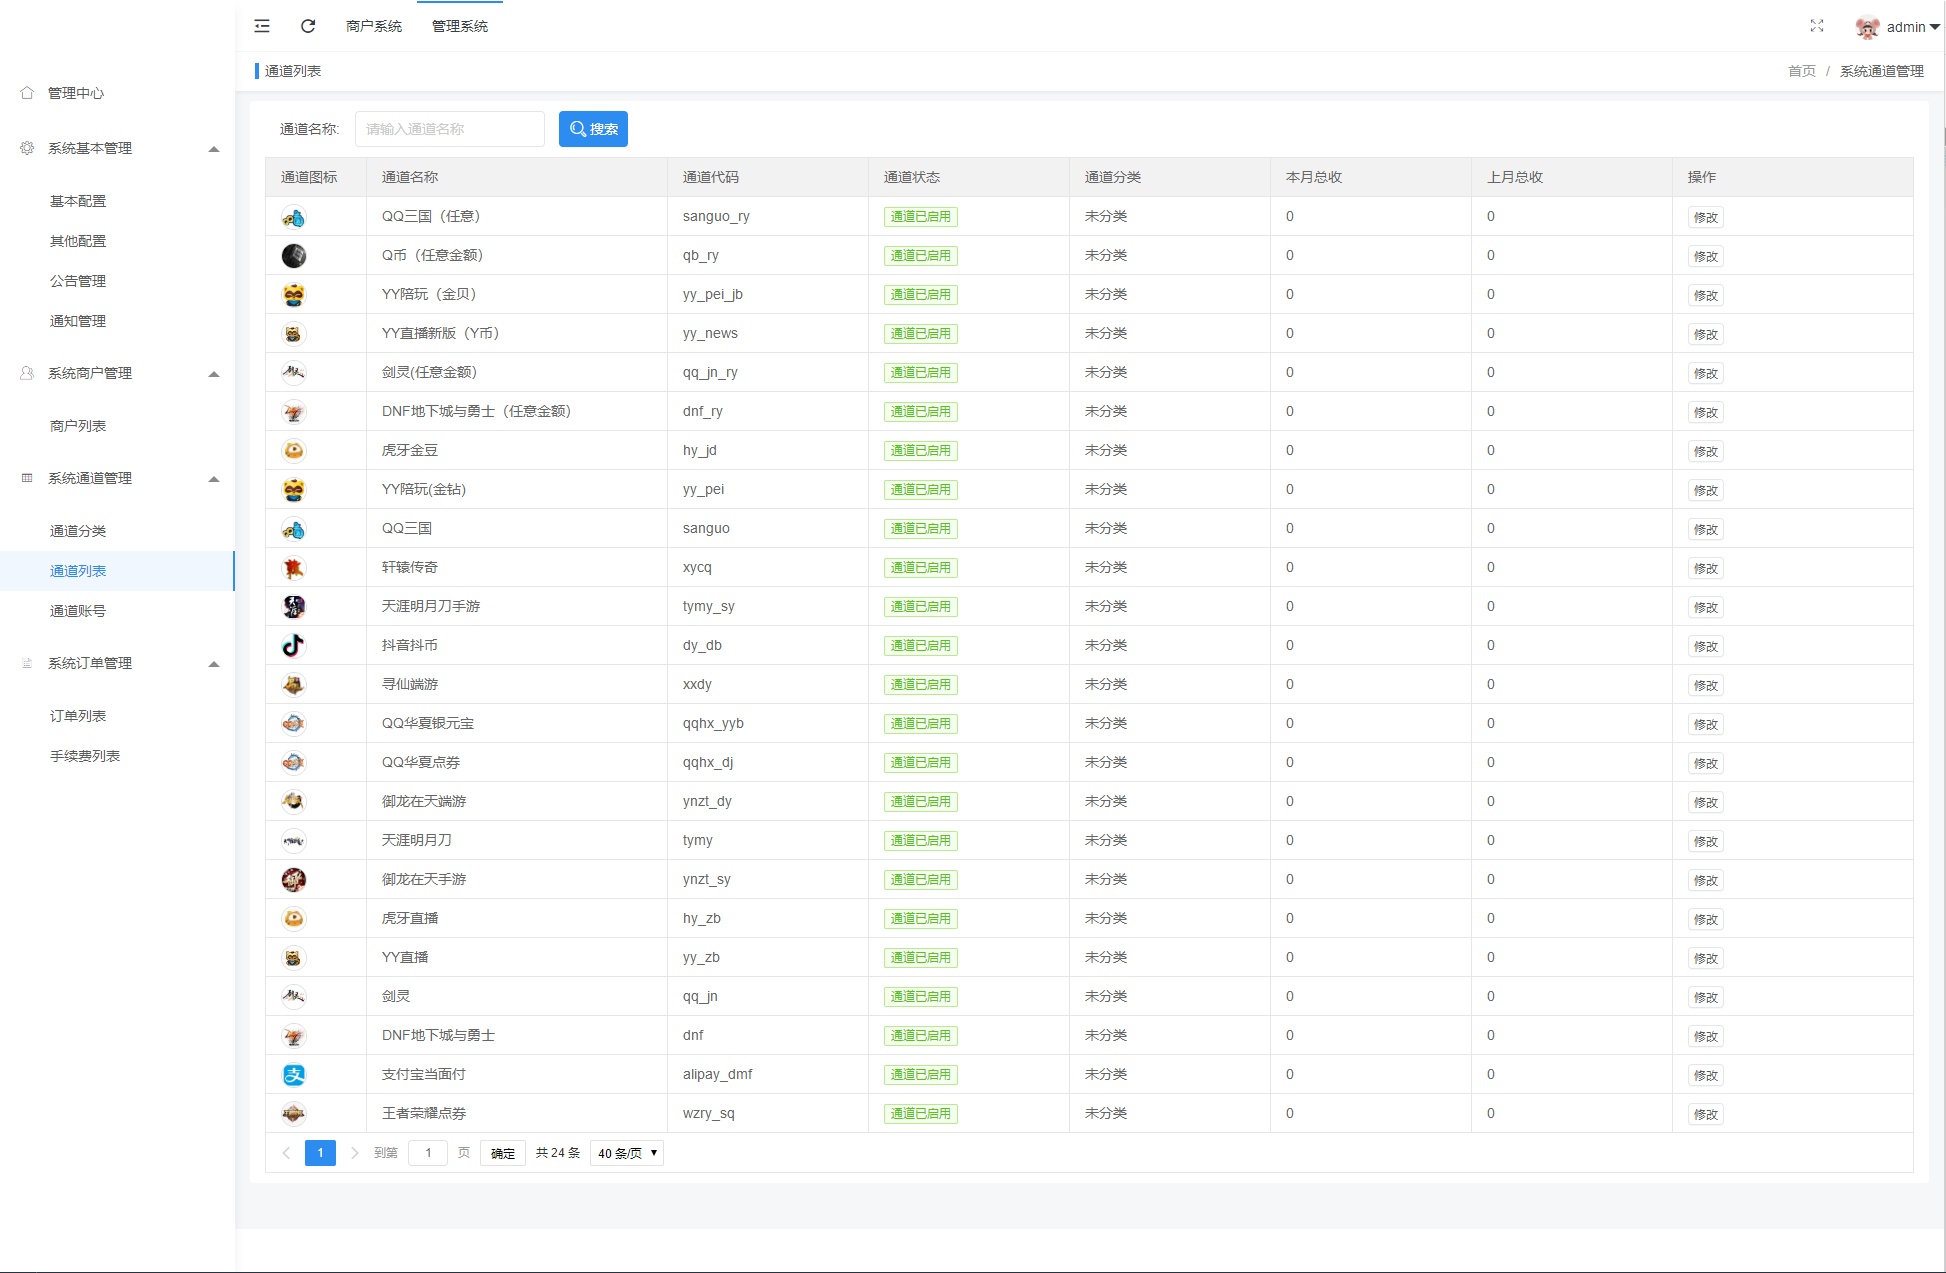Click the Alipay icon in 支付宝当面付 row

[293, 1075]
